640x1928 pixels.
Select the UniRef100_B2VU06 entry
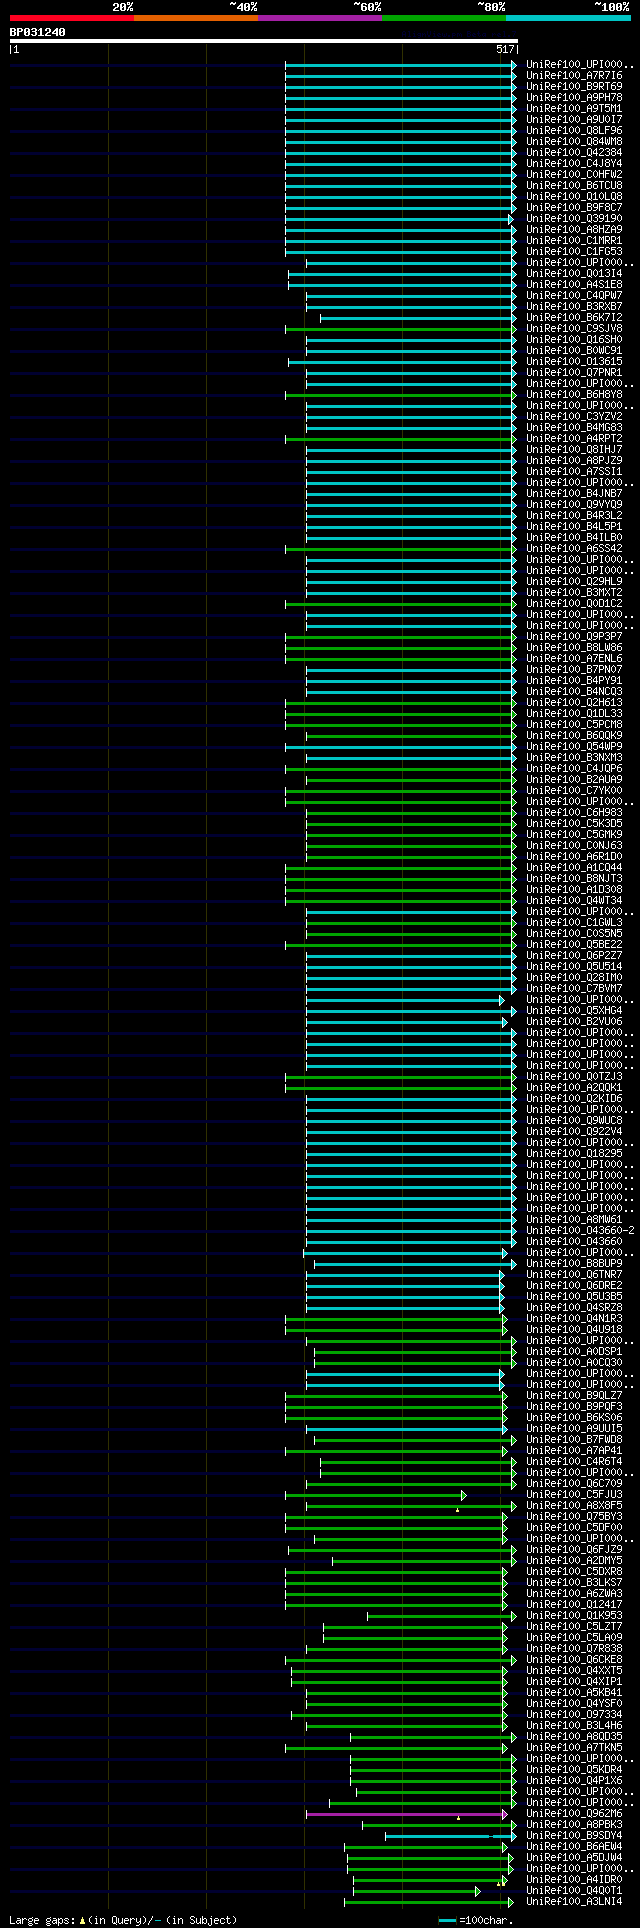pos(574,1022)
